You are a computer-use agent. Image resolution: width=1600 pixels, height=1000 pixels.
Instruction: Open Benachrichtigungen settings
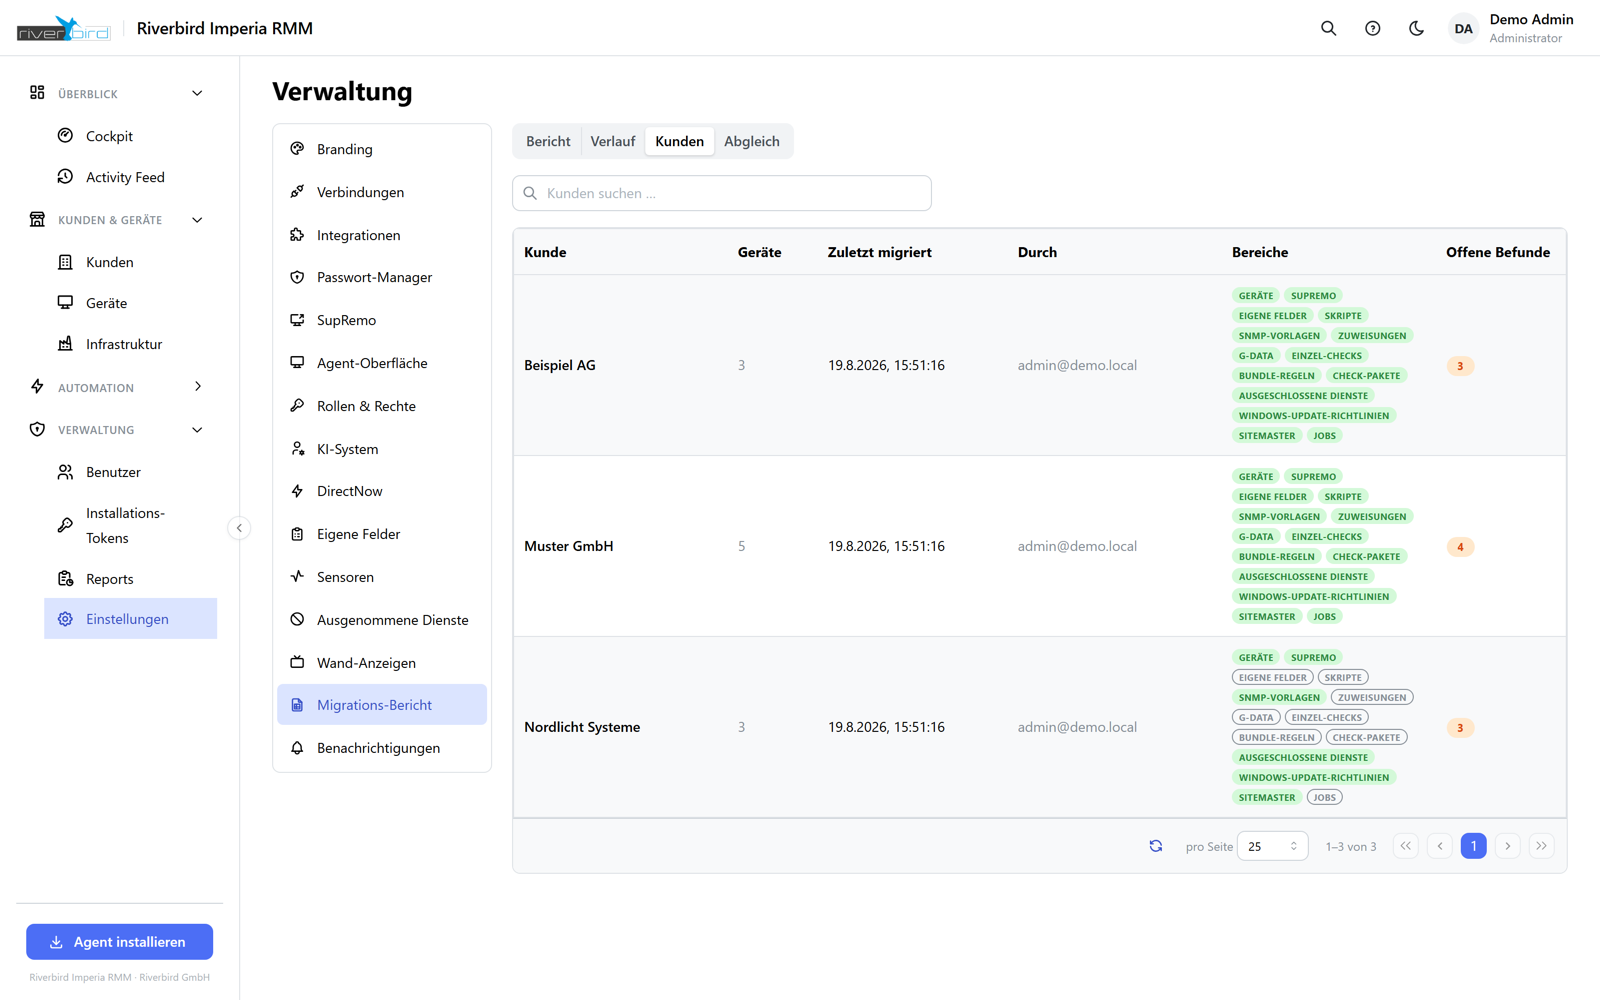[382, 748]
